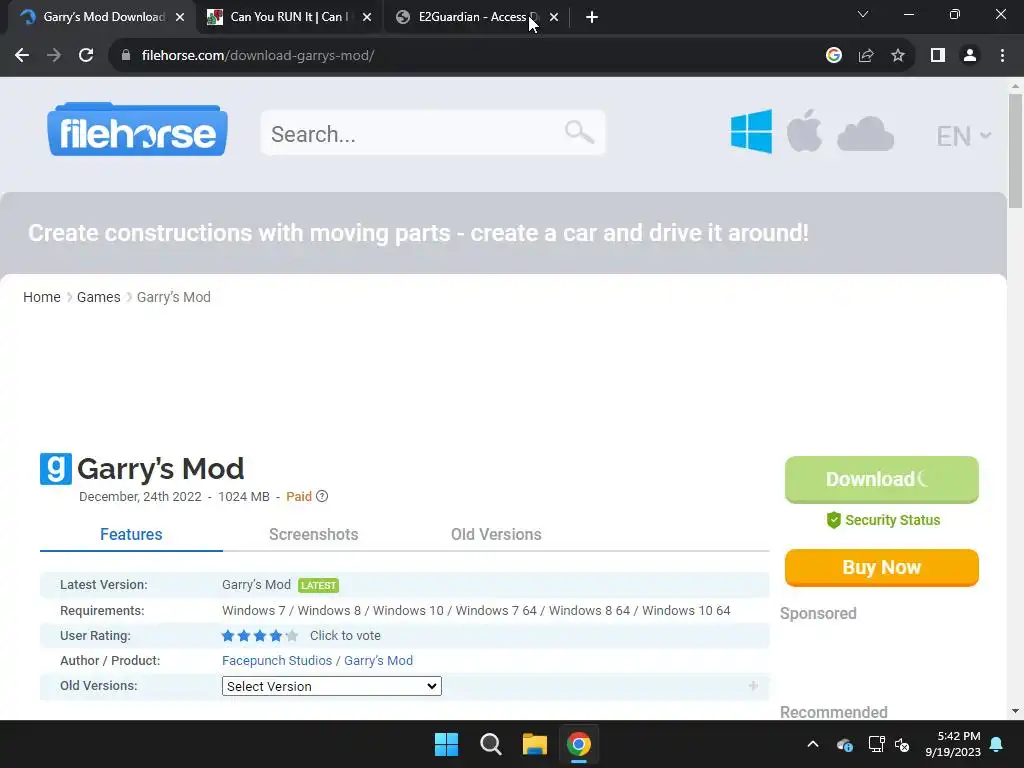This screenshot has height=768, width=1024.
Task: Rate with the first star
Action: tap(228, 635)
